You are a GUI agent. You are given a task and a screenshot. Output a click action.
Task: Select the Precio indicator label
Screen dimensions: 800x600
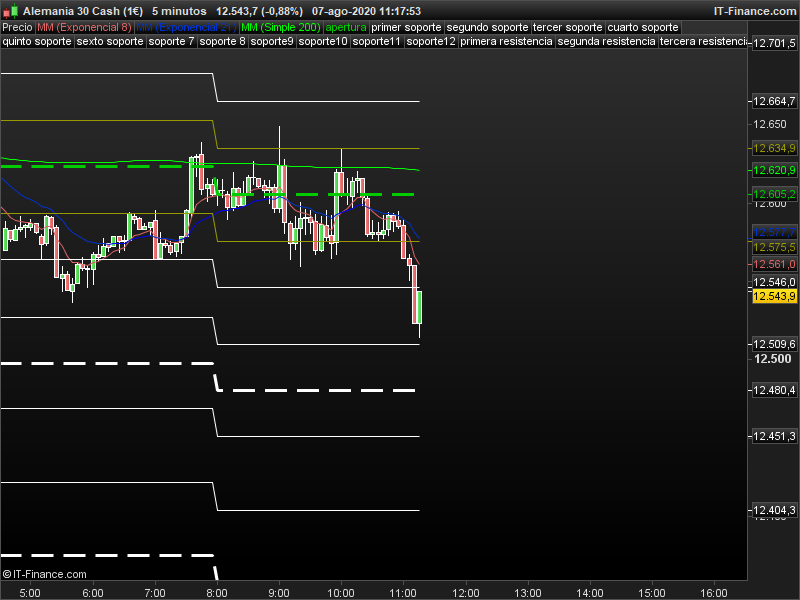(x=17, y=28)
